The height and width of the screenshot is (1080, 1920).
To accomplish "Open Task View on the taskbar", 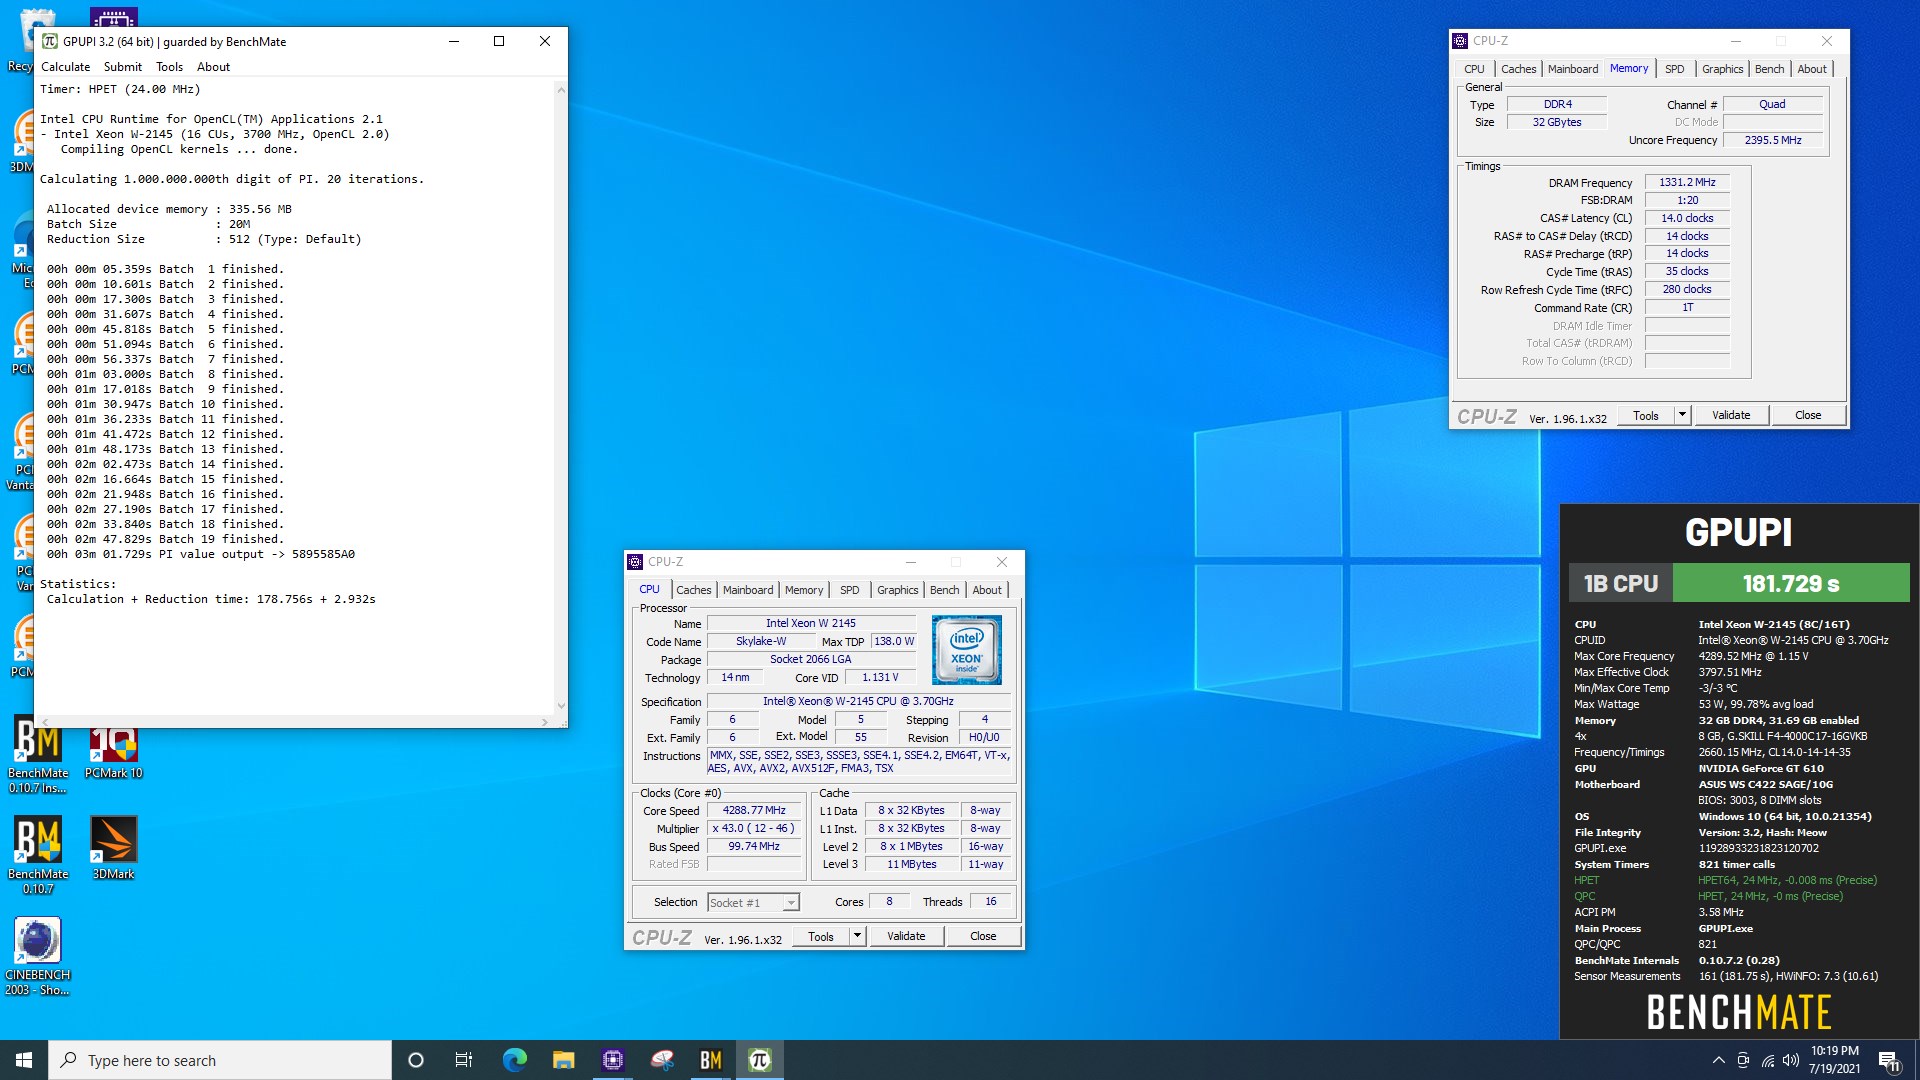I will [x=464, y=1060].
